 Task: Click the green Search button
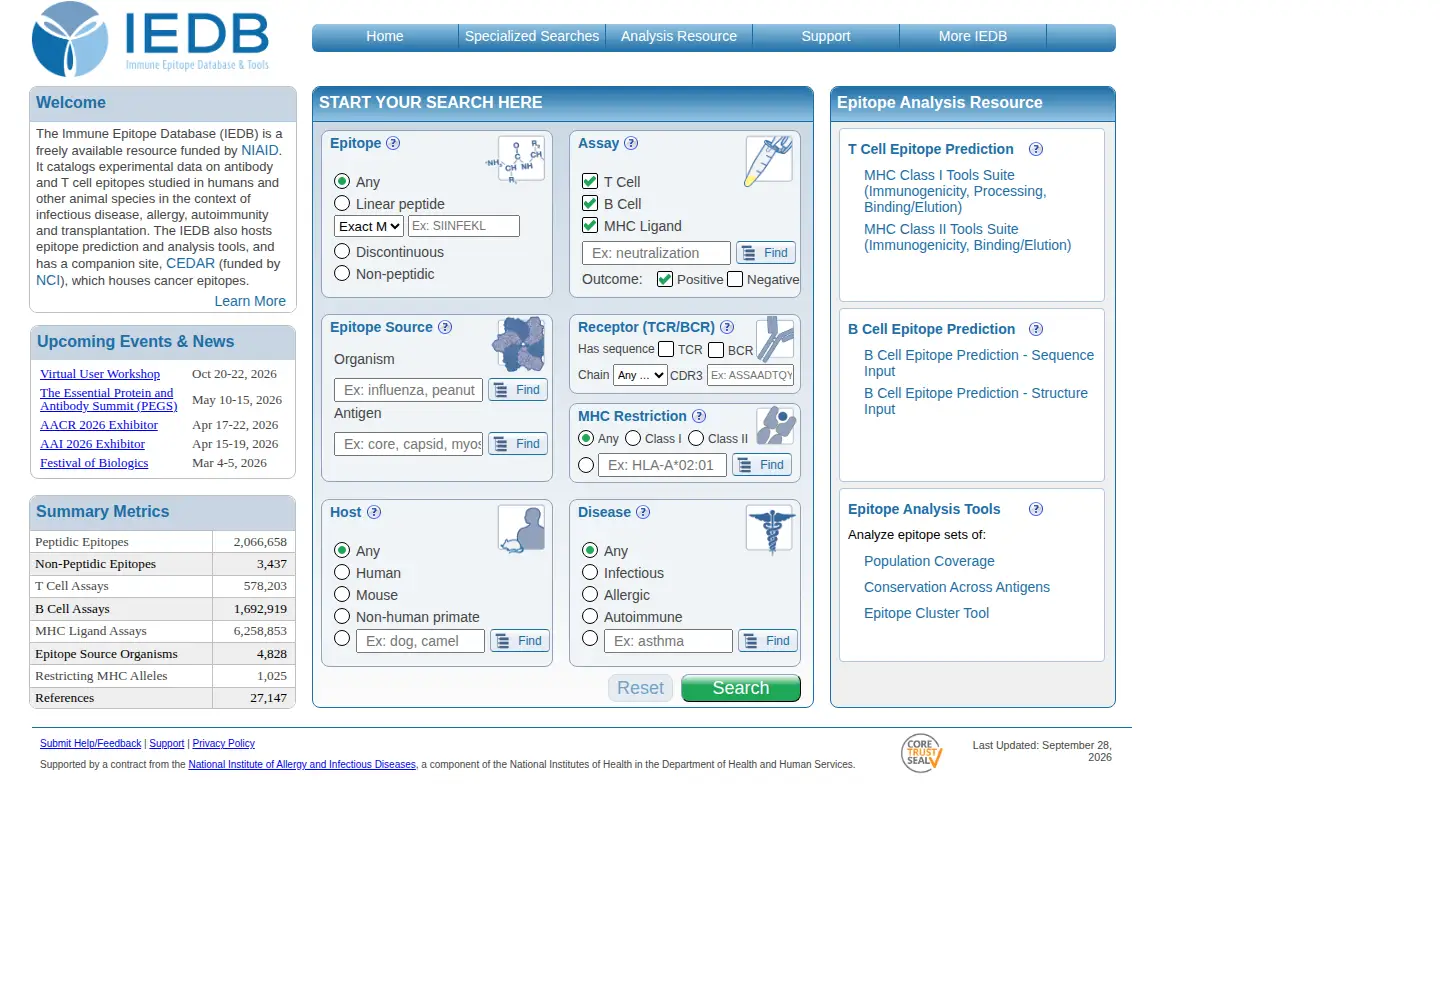(x=741, y=688)
